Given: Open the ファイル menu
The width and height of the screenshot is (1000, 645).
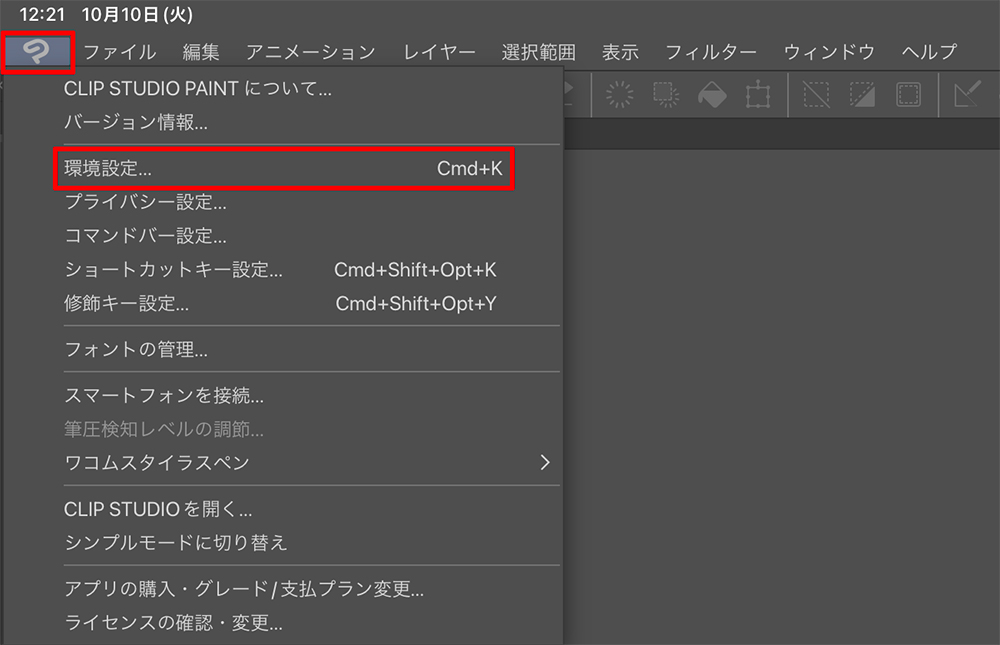Looking at the screenshot, I should click(x=119, y=52).
